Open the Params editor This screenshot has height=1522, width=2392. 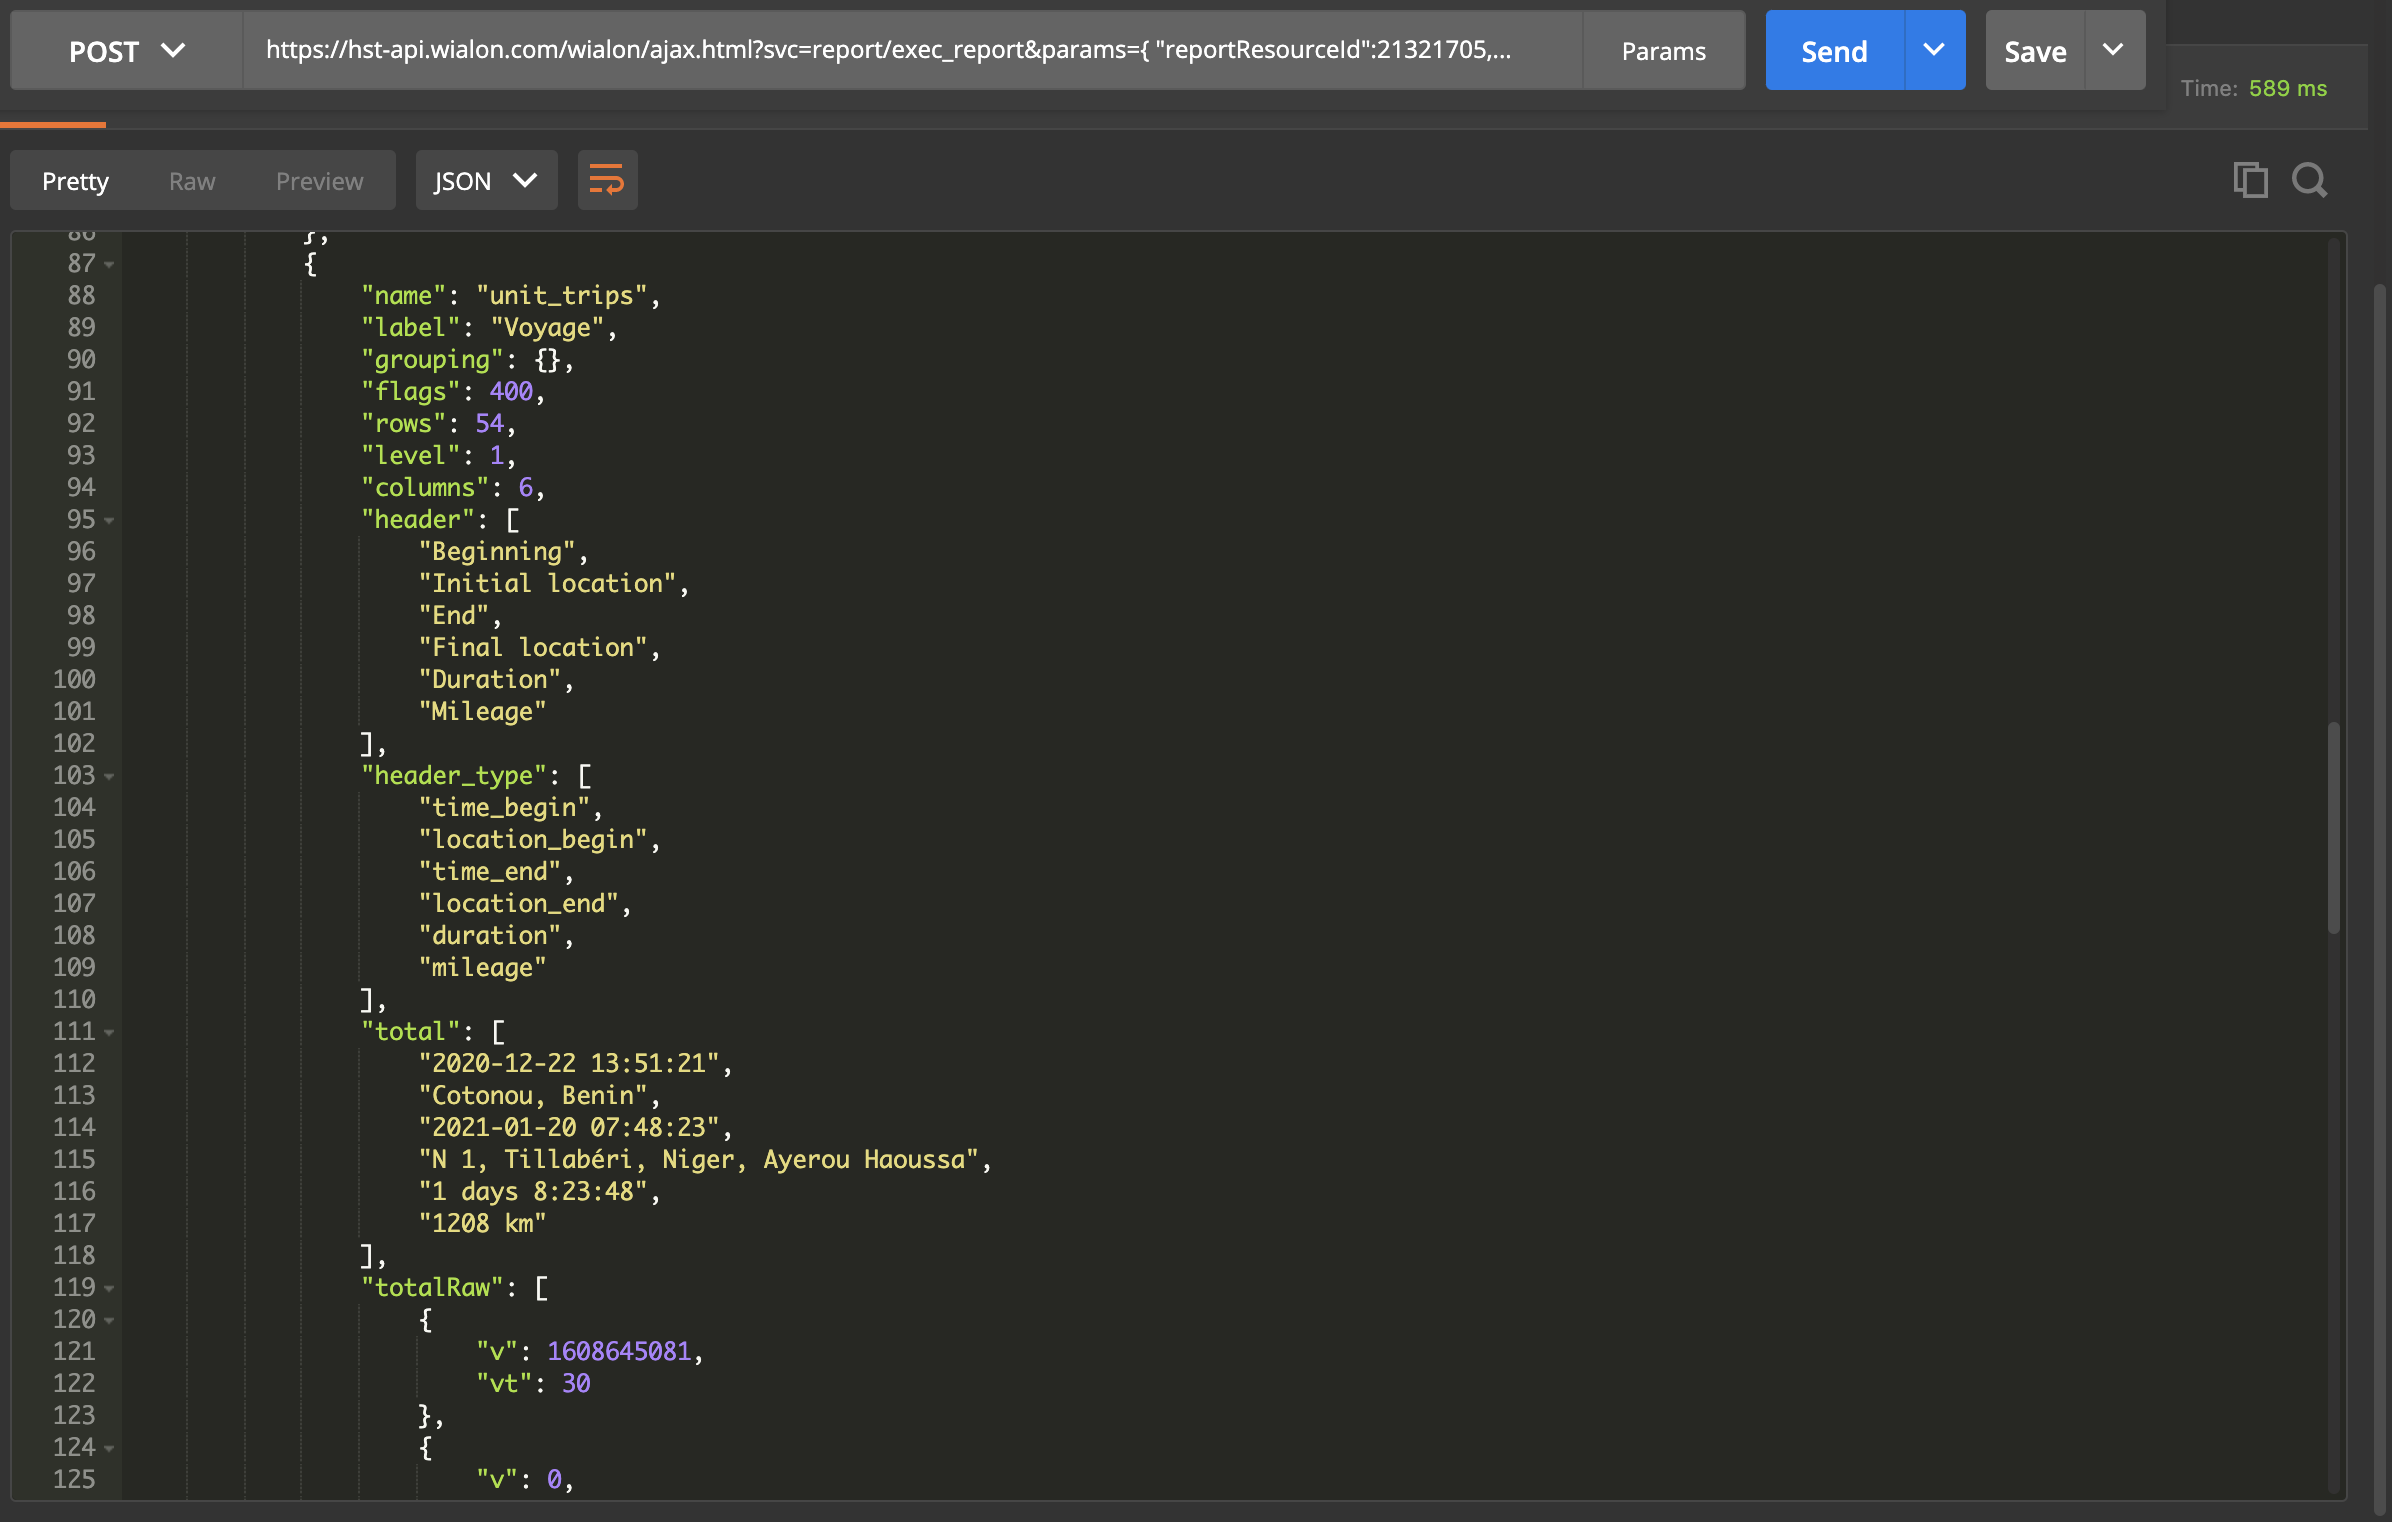[1663, 51]
